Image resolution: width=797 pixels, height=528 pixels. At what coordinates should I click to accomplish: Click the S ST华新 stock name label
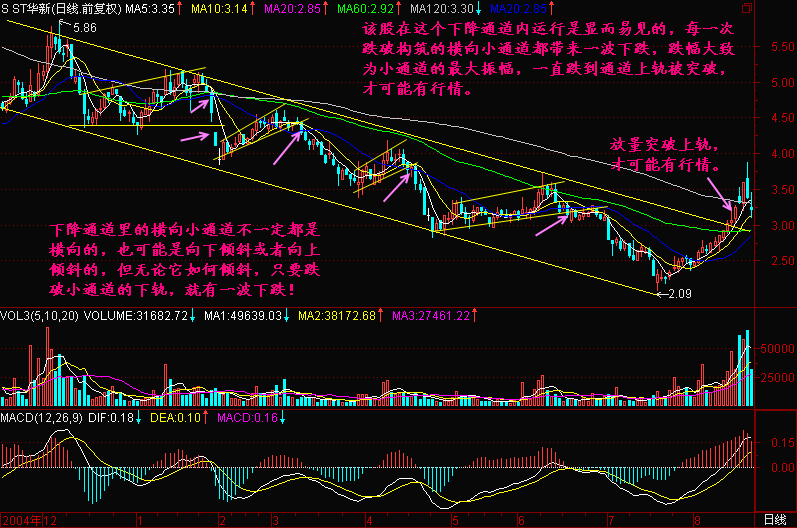click(x=28, y=7)
